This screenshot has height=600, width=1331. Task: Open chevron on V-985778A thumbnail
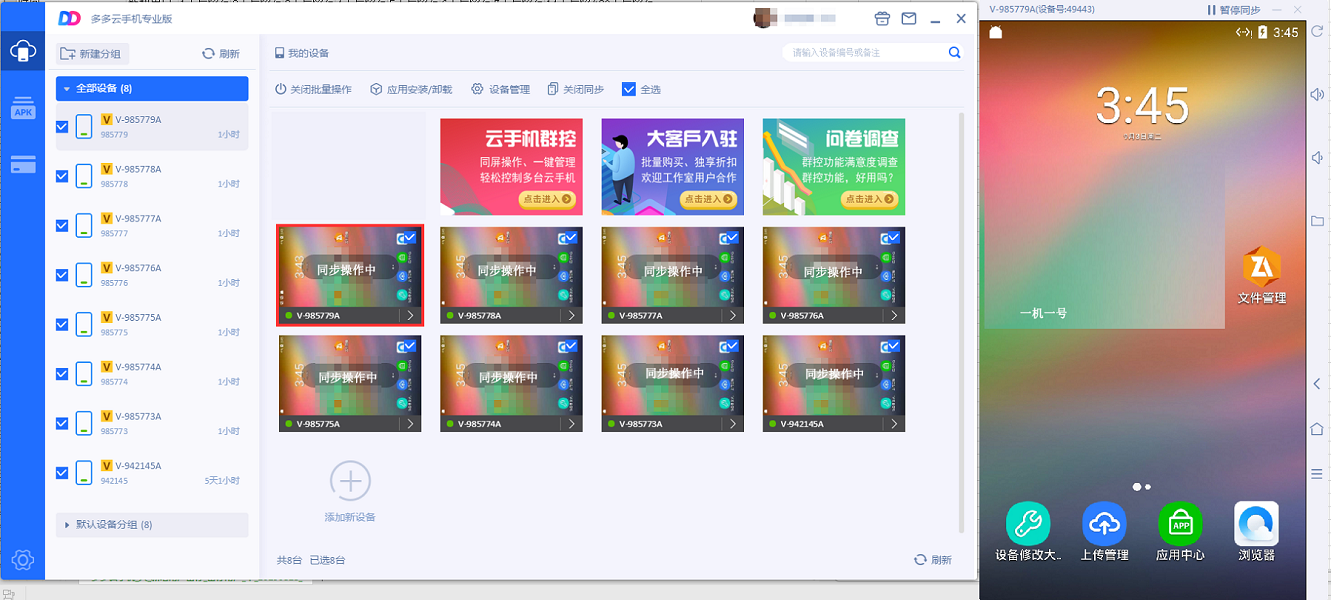[571, 315]
